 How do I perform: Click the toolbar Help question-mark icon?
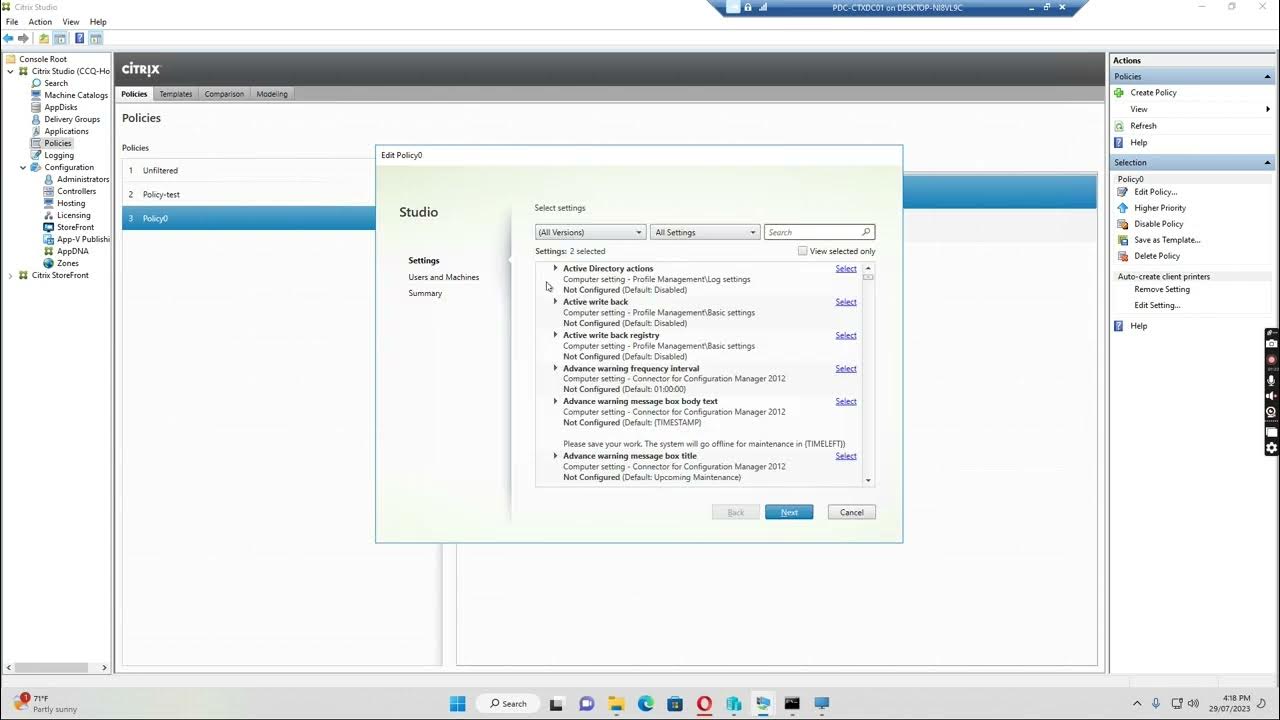pyautogui.click(x=79, y=38)
